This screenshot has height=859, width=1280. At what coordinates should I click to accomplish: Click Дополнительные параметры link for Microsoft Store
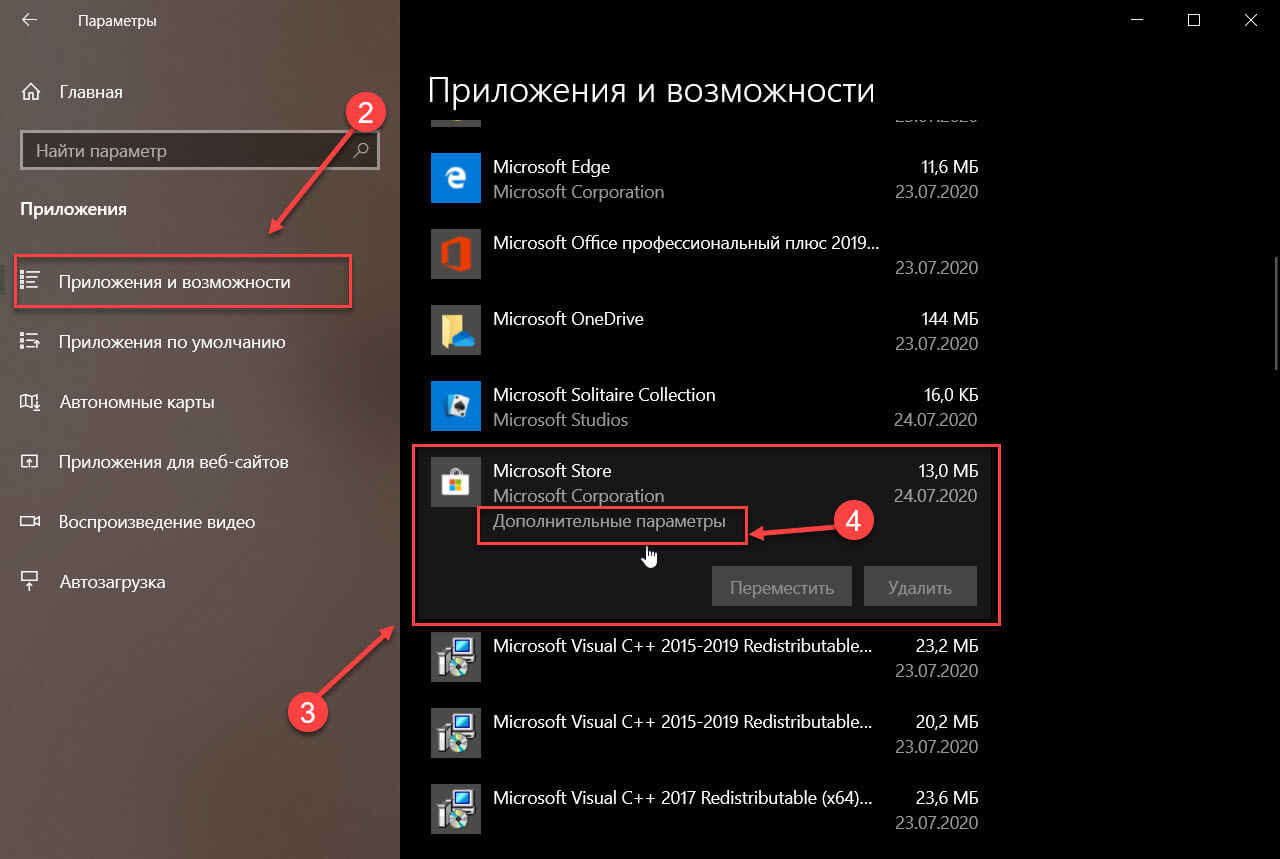[x=609, y=521]
